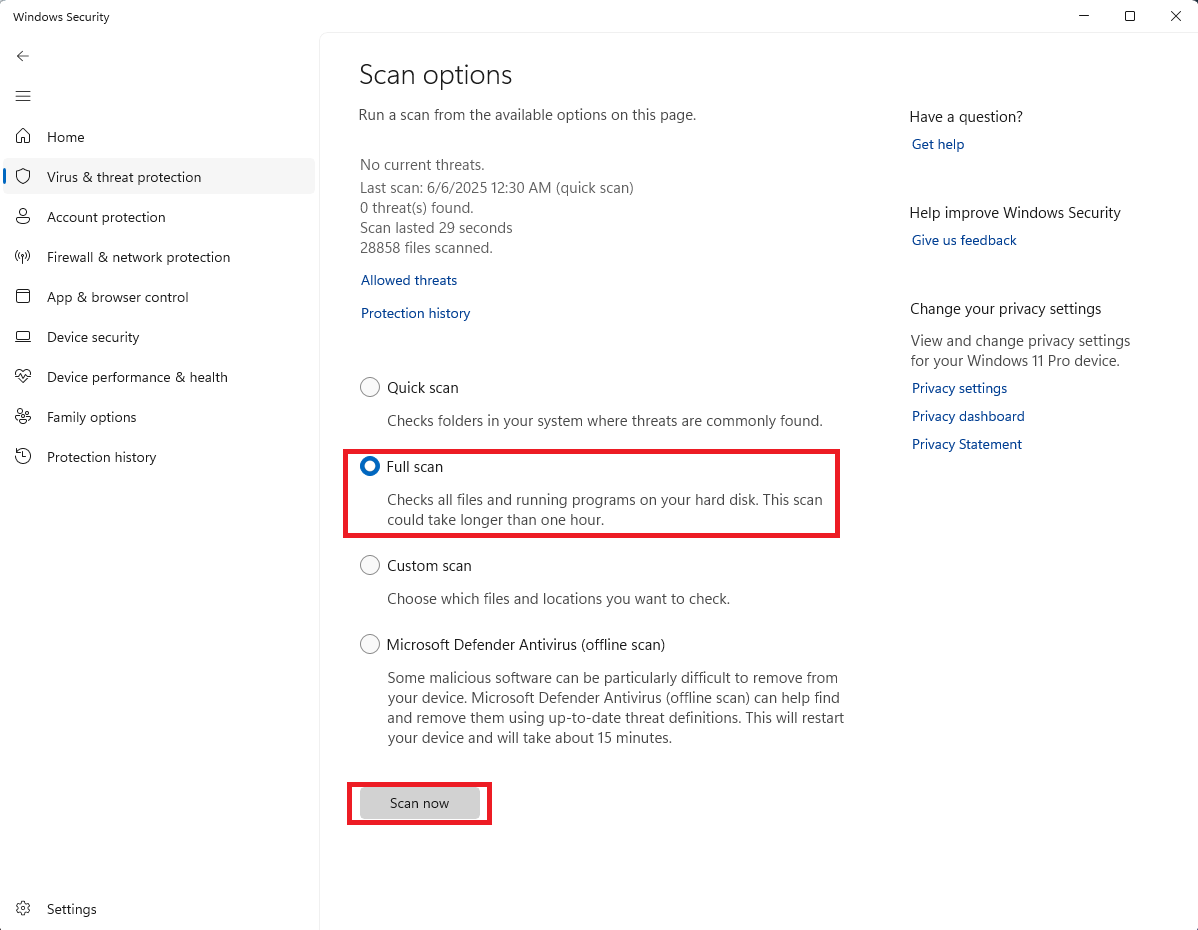Open the Allowed threats link
1198x930 pixels.
tap(409, 280)
